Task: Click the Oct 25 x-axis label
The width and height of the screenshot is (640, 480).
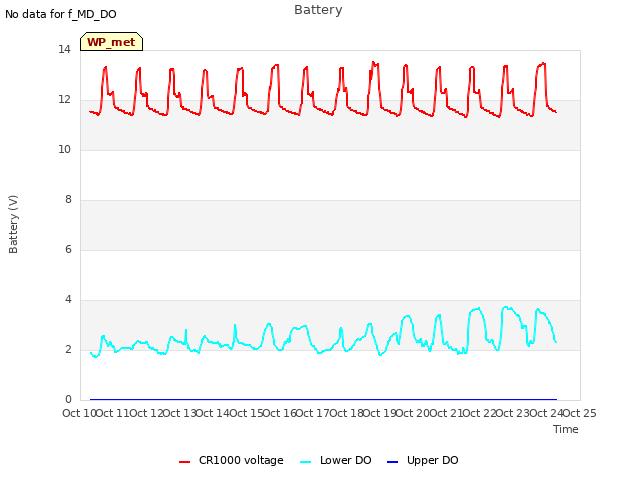Action: [579, 413]
